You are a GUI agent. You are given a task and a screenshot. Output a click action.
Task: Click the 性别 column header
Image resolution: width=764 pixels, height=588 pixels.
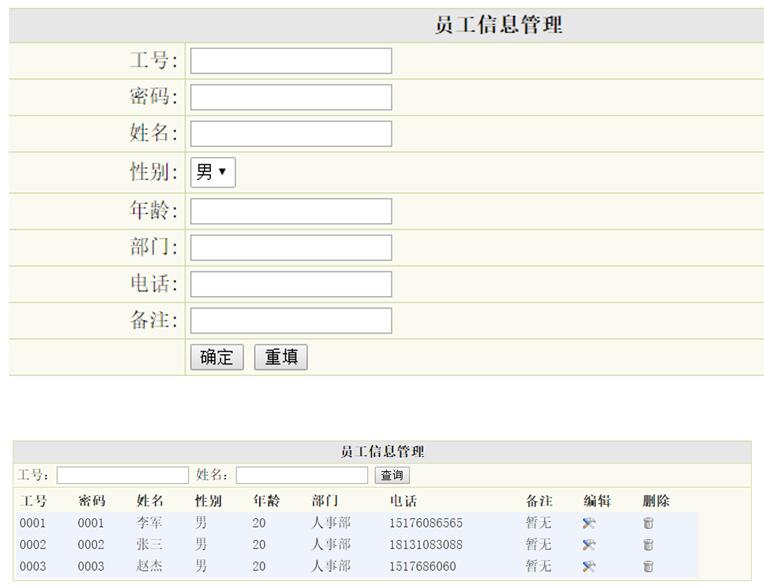tap(208, 501)
